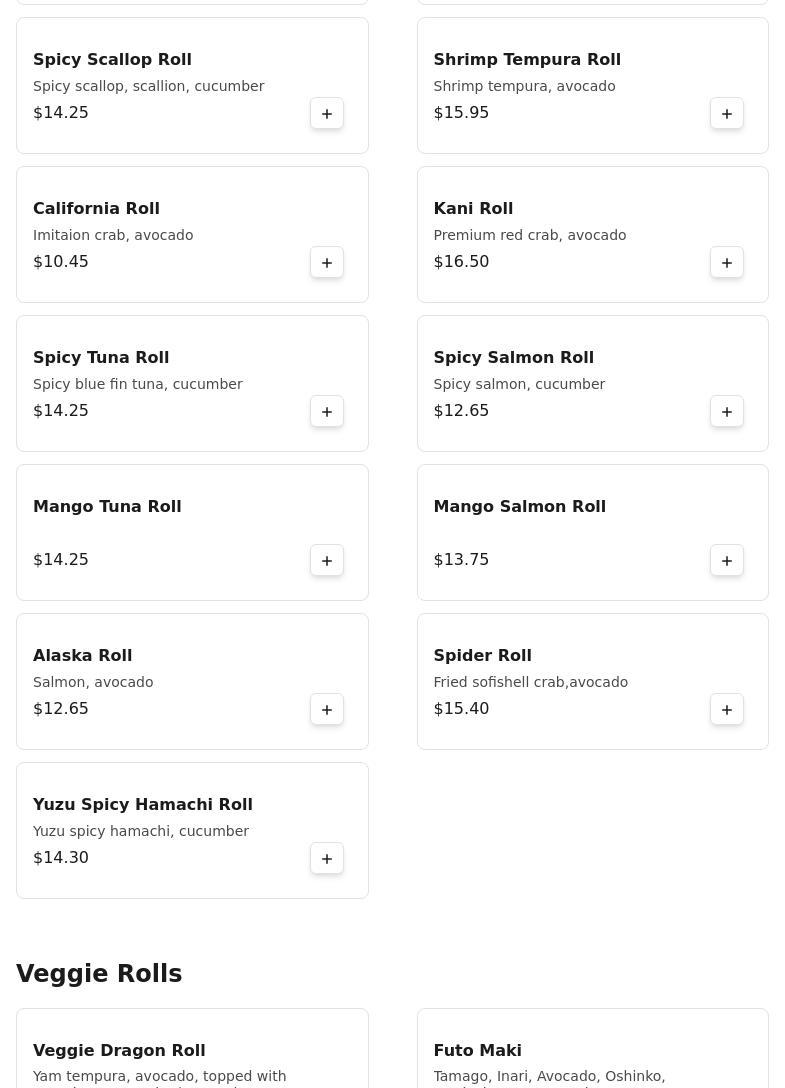Select the Alaska Roll $12.65 price
The height and width of the screenshot is (1088, 785).
pos(61,709)
